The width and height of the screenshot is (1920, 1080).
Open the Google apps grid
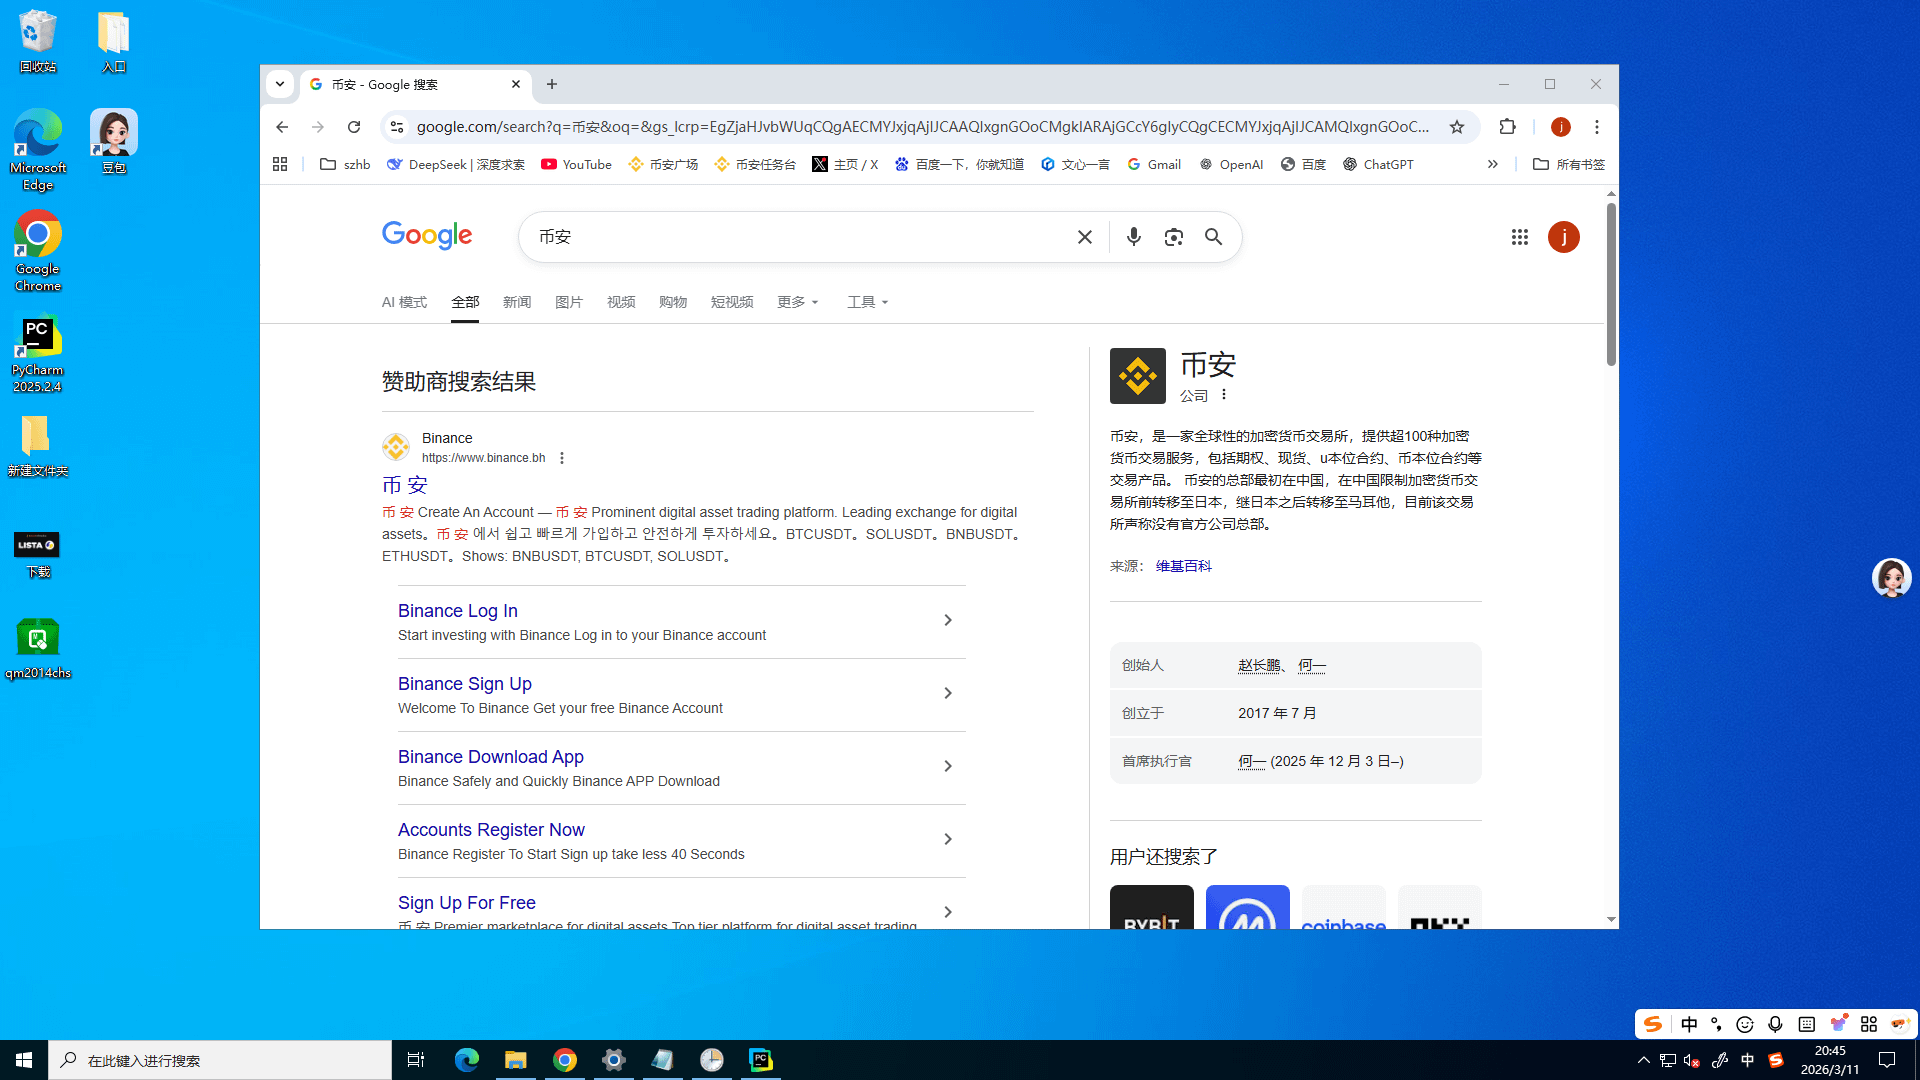1519,237
